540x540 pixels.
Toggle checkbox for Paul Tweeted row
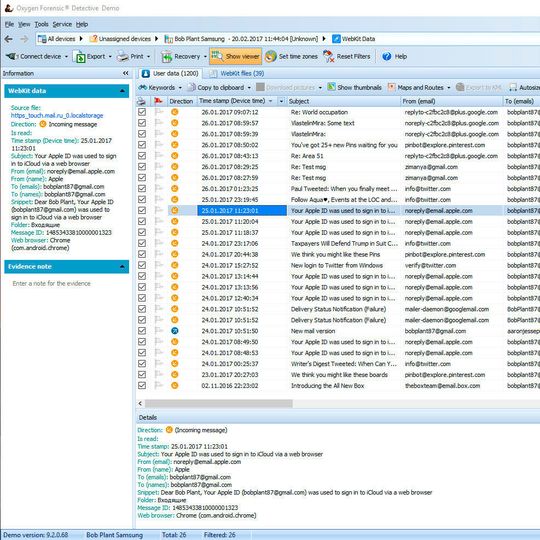click(x=142, y=188)
